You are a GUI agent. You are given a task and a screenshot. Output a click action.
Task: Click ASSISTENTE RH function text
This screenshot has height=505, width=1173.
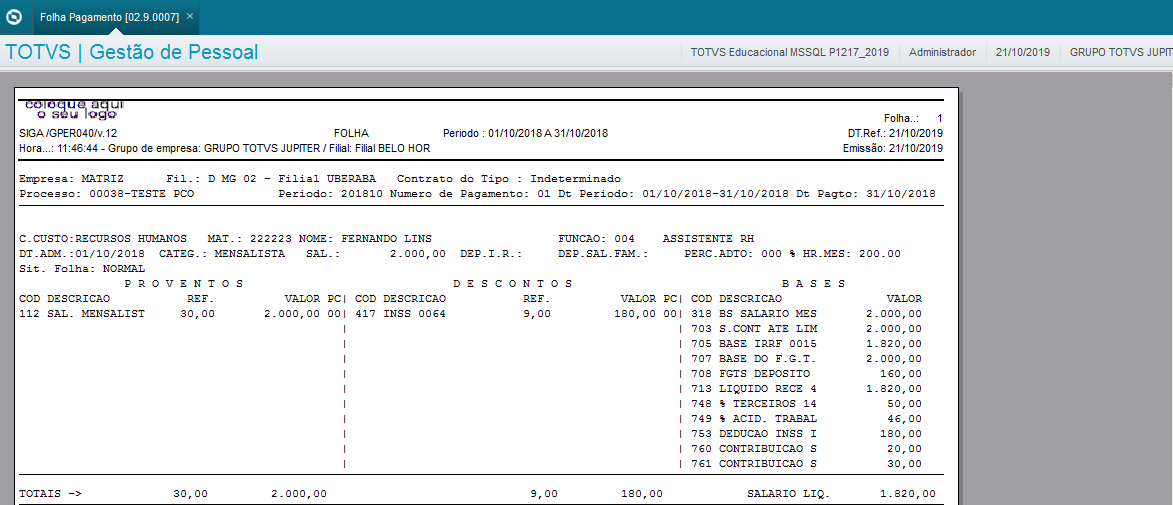click(x=708, y=238)
